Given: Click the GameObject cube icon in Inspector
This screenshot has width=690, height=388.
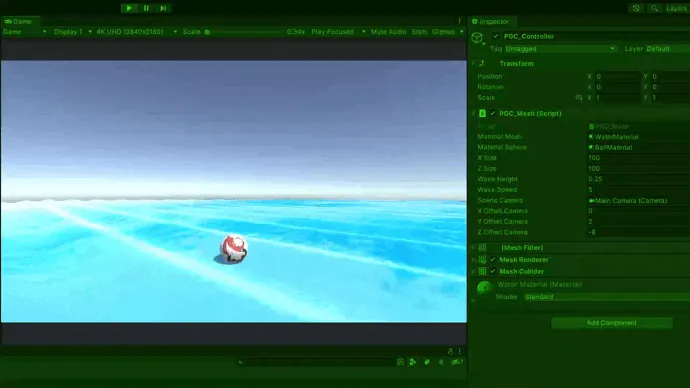Looking at the screenshot, I should coord(477,38).
